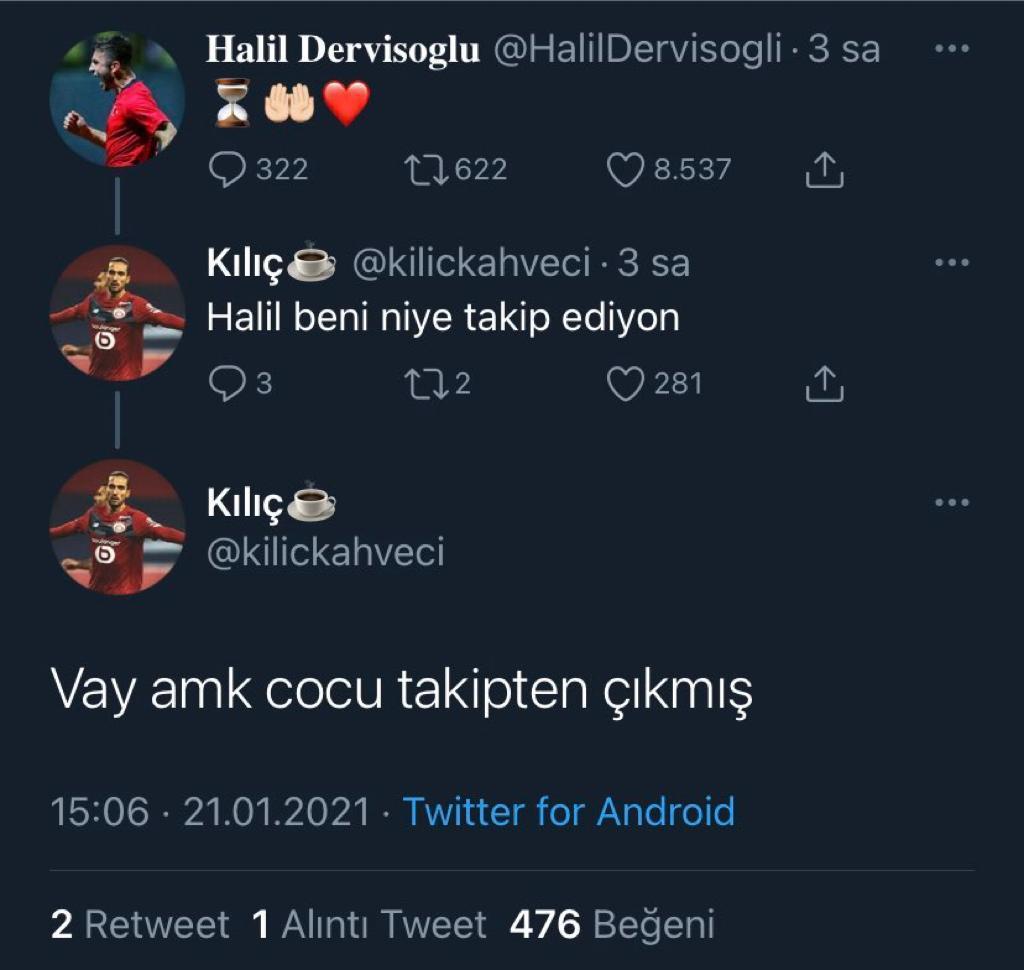Open the Twitter for Android source link
This screenshot has height=970, width=1024.
(x=568, y=811)
